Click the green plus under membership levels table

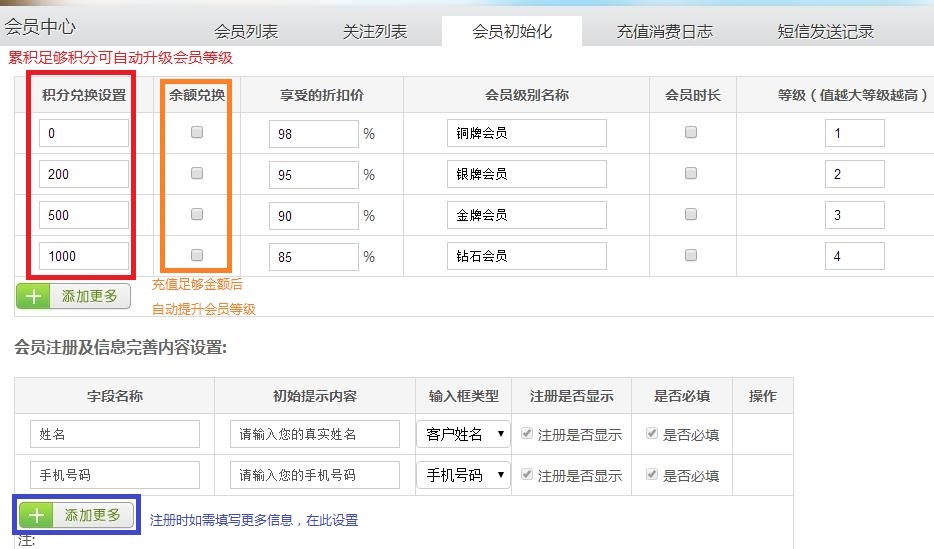35,296
